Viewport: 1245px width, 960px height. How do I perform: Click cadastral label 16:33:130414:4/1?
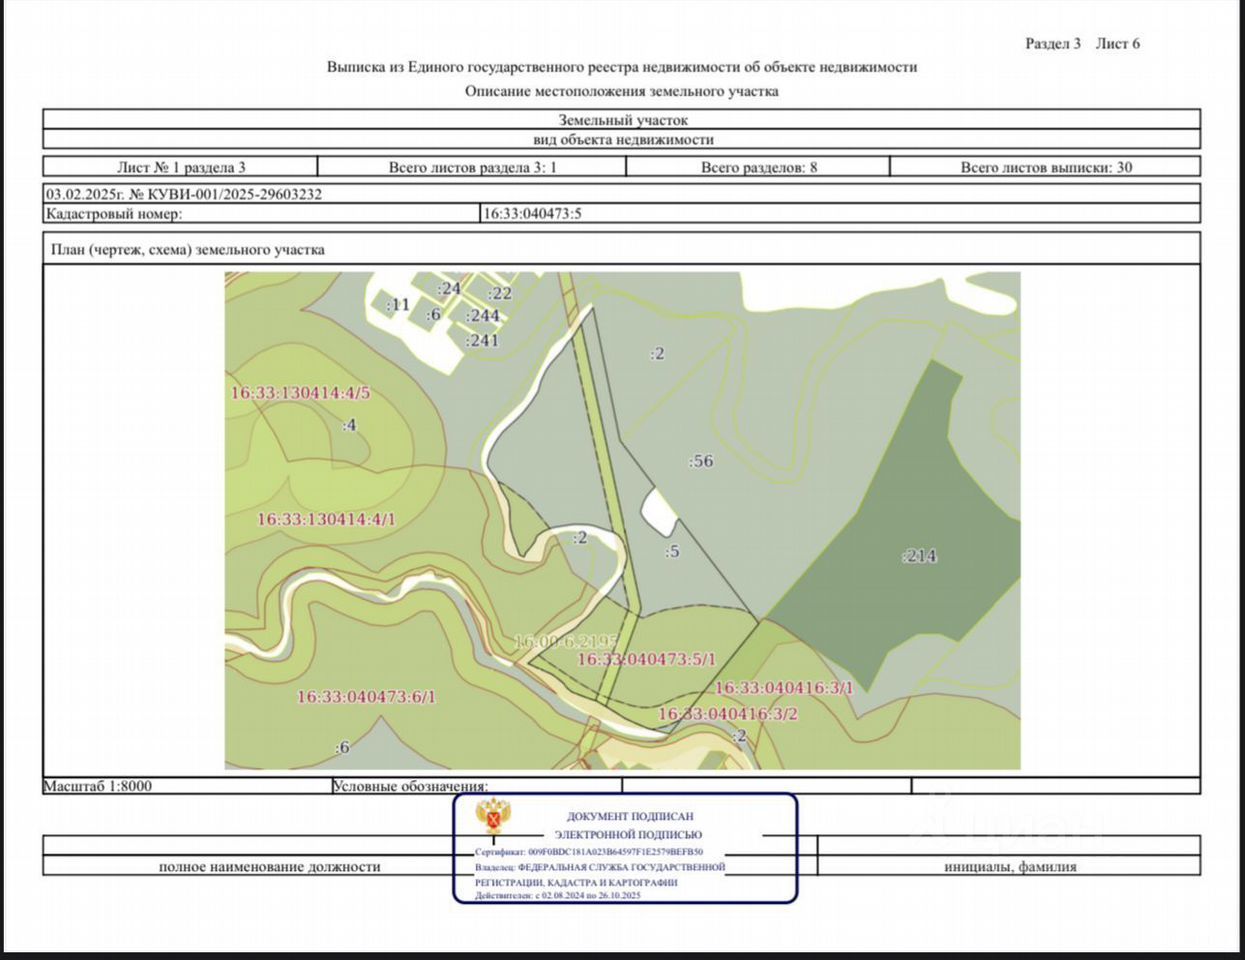coord(327,520)
